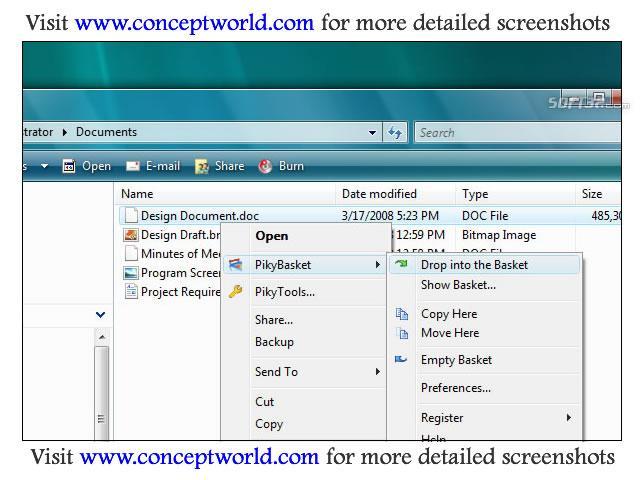
Task: Click the navigation pane scrollbar up arrow
Action: click(x=102, y=337)
